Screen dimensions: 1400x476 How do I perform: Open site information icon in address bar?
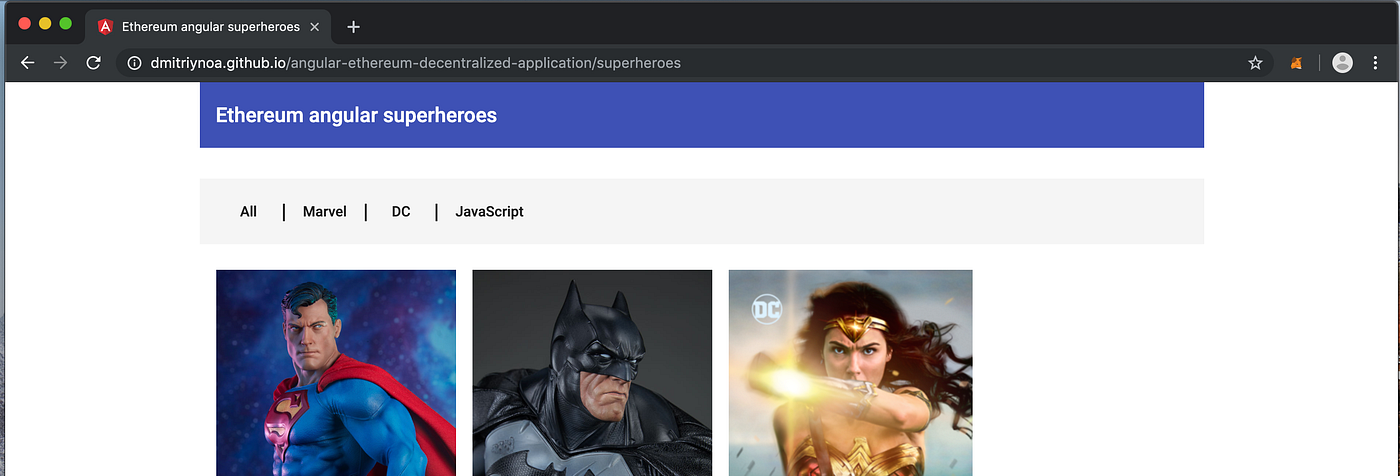pos(135,63)
